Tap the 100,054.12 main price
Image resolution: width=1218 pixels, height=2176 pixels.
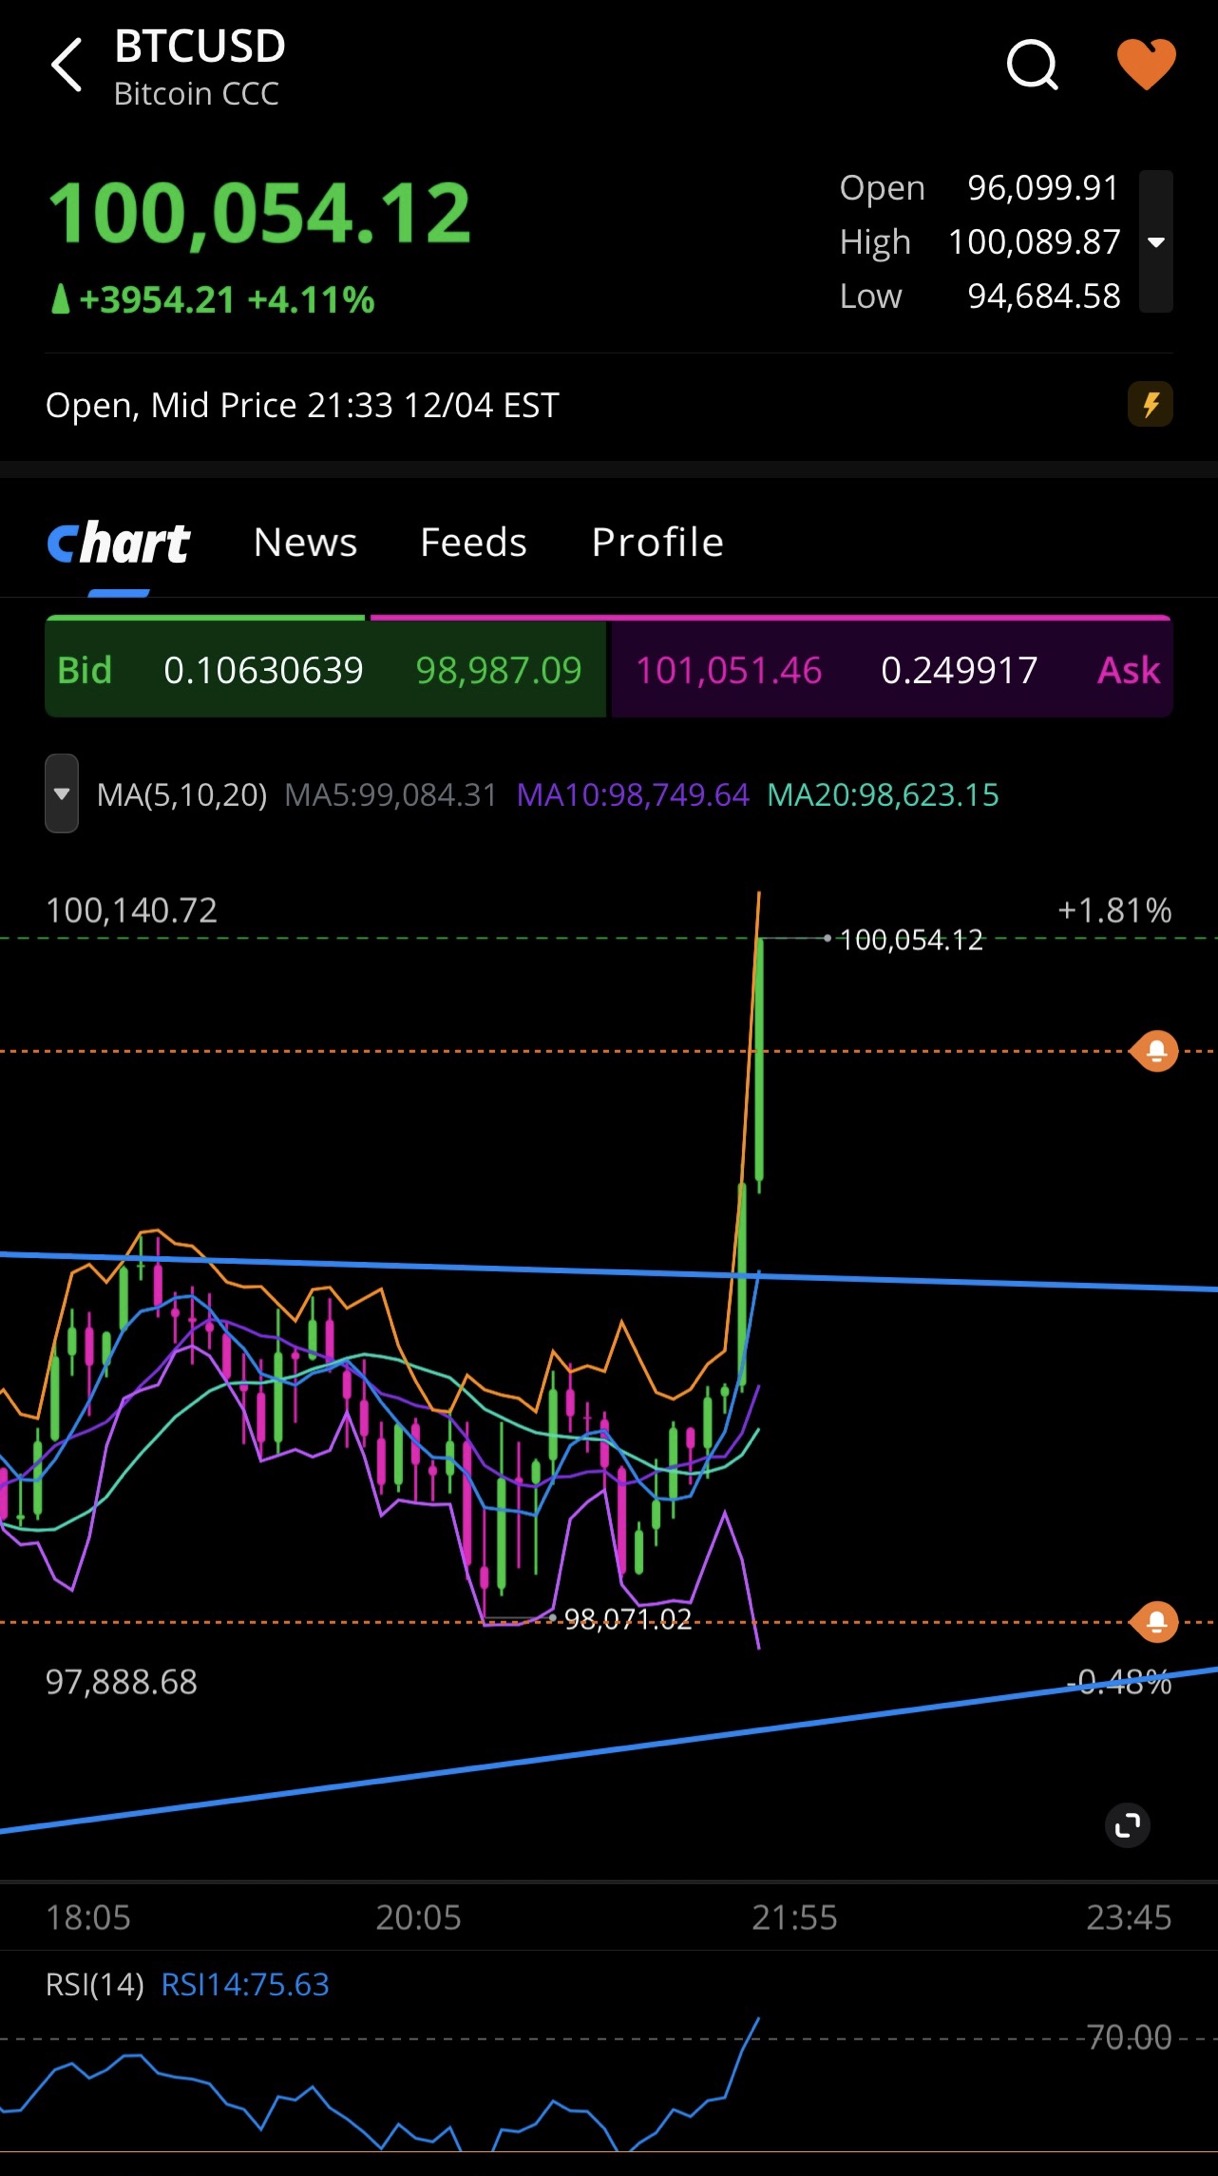coord(259,213)
